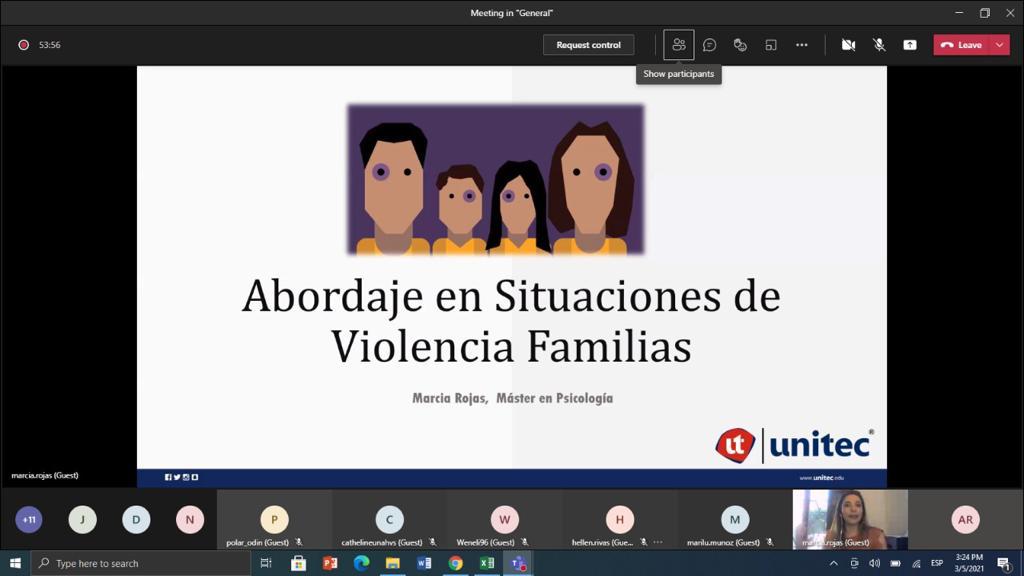
Task: Launch Google Chrome from the taskbar
Action: pyautogui.click(x=456, y=563)
